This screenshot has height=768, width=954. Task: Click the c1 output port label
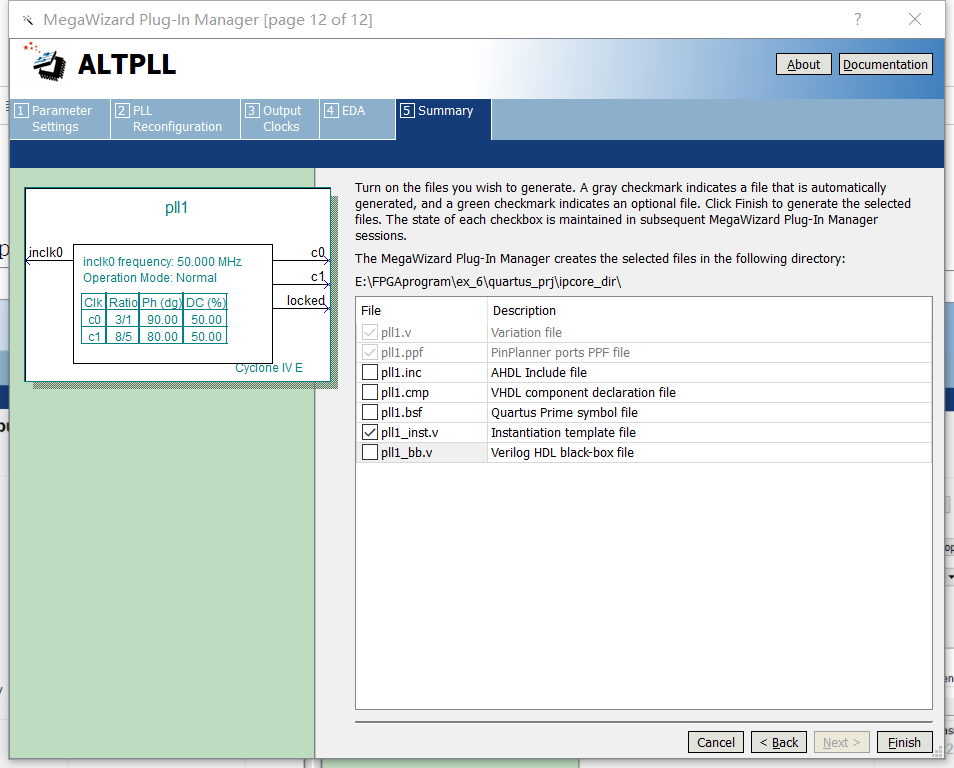pos(318,276)
